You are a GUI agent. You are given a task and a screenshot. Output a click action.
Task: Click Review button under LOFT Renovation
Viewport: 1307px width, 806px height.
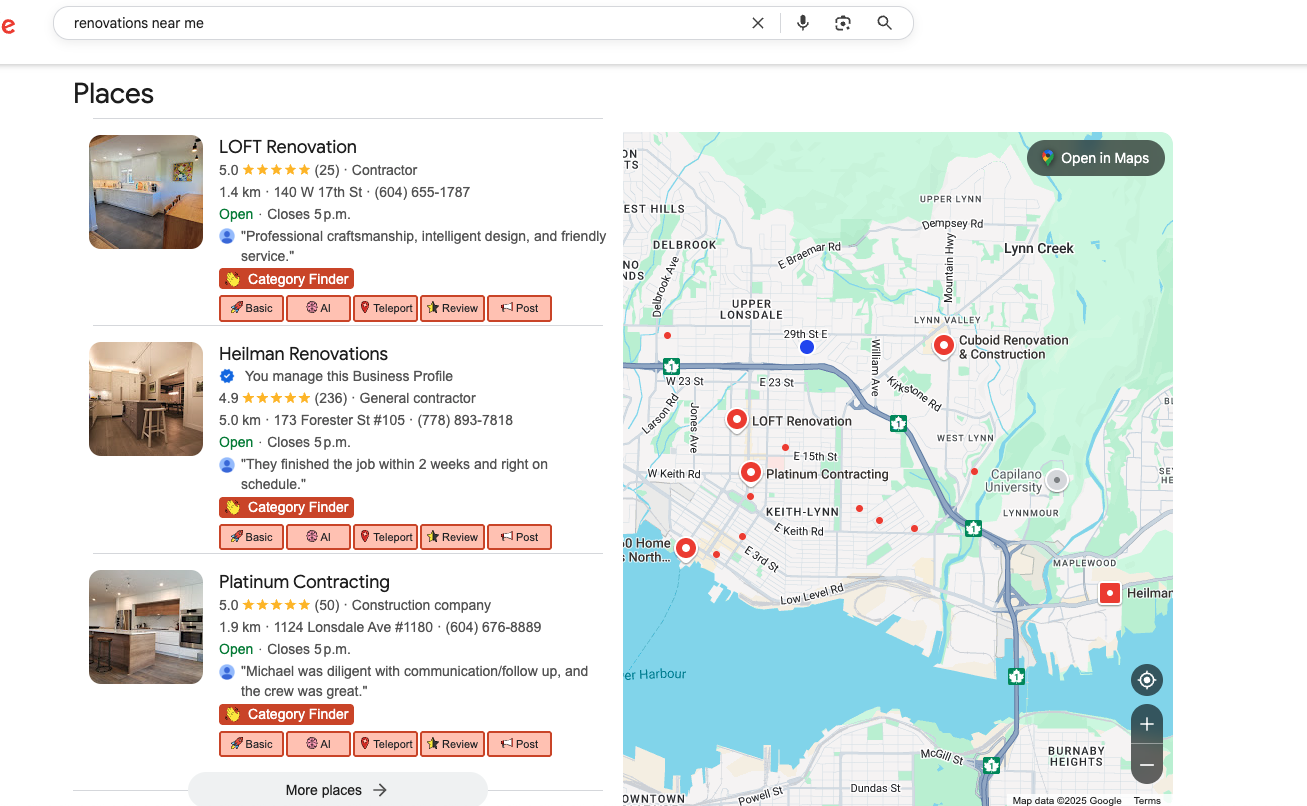452,308
